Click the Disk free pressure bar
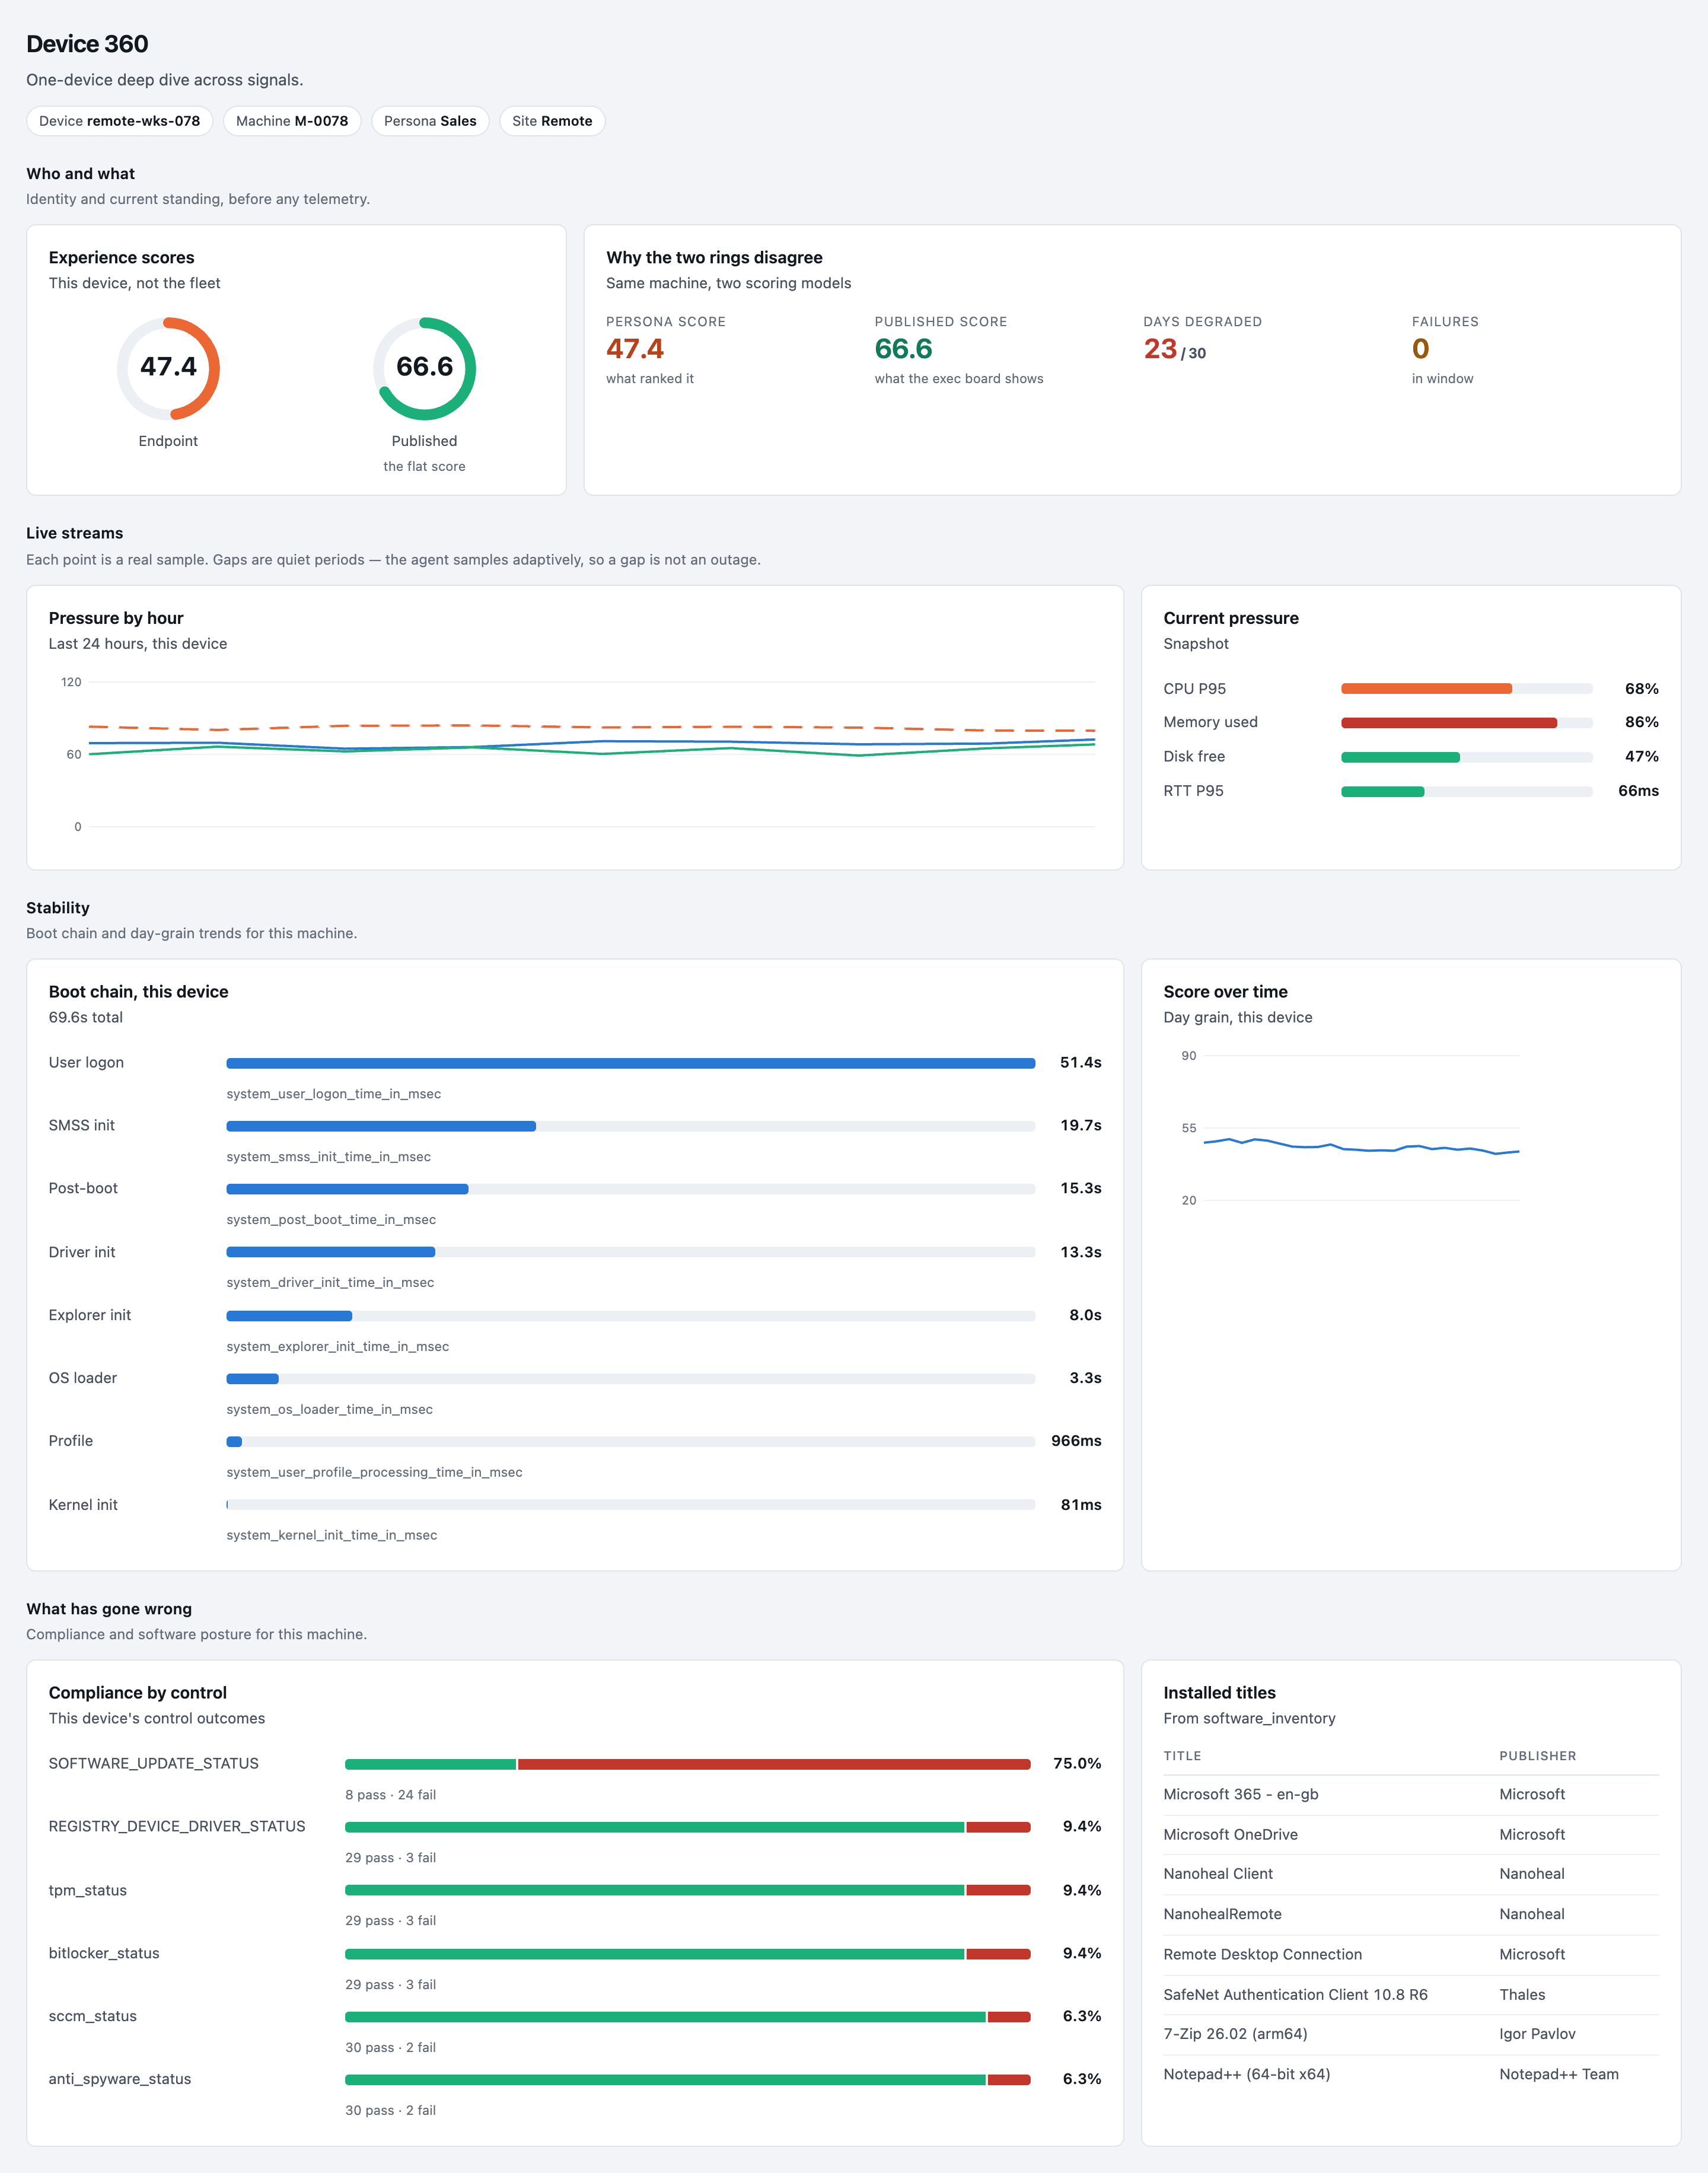The image size is (1708, 2173). [x=1466, y=757]
